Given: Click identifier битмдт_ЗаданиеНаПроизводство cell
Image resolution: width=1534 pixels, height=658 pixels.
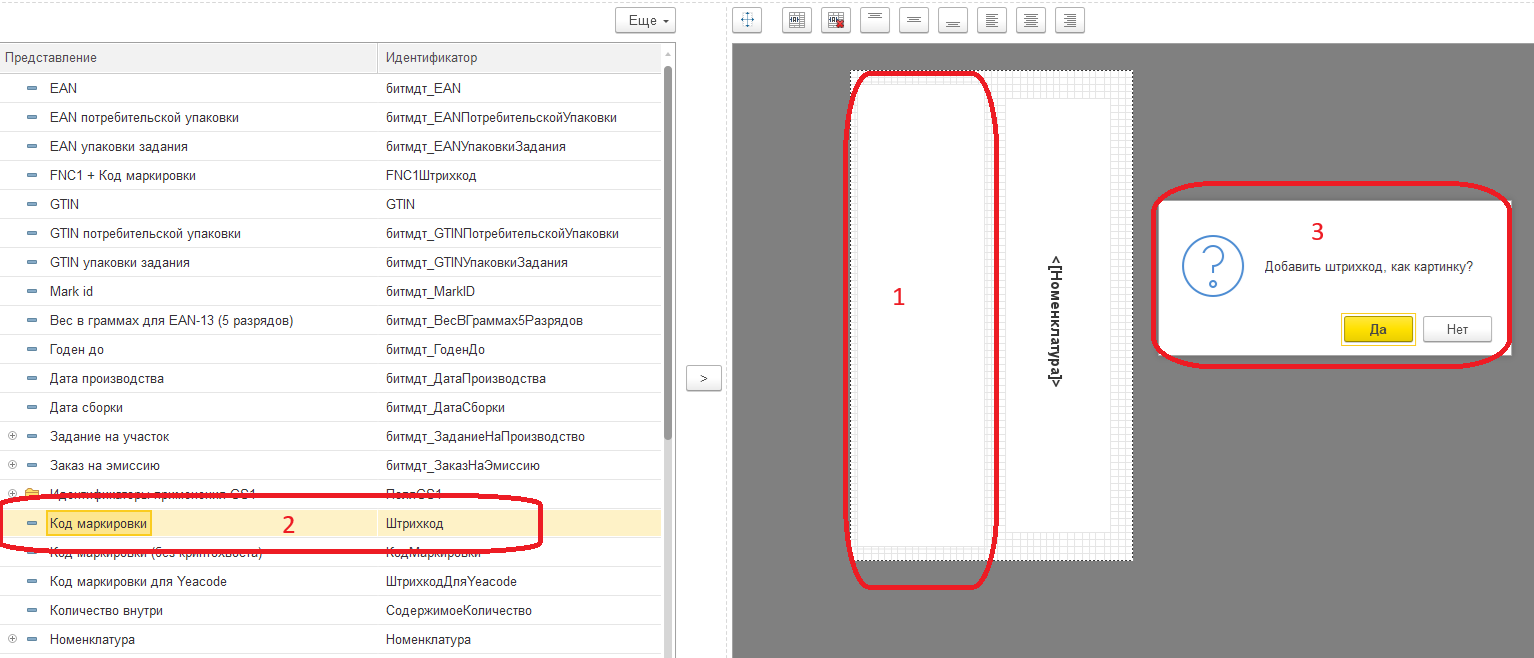Looking at the screenshot, I should 520,436.
